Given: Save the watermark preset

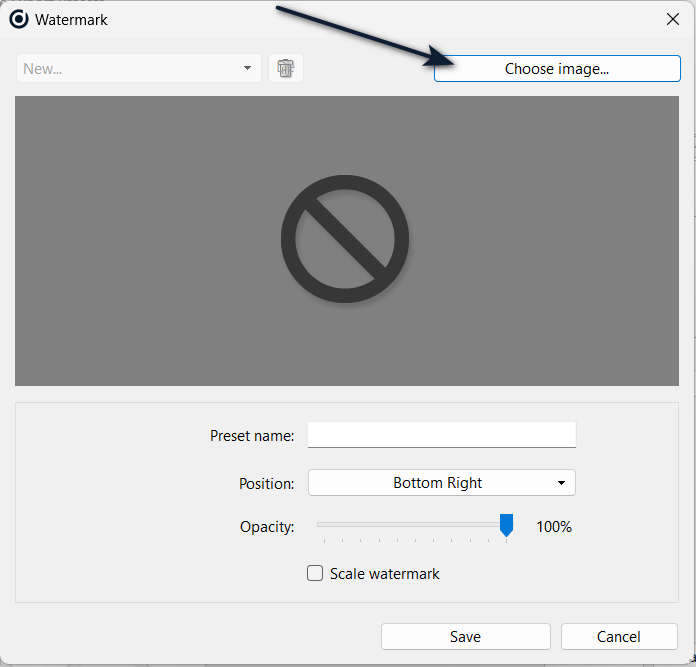Looking at the screenshot, I should (x=465, y=637).
